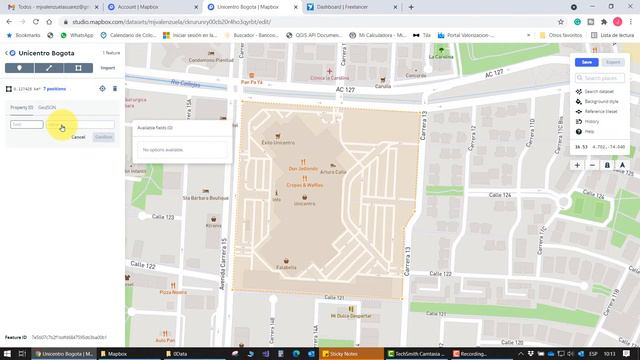Reset map bearing to north
The image size is (640, 360).
coord(622,165)
